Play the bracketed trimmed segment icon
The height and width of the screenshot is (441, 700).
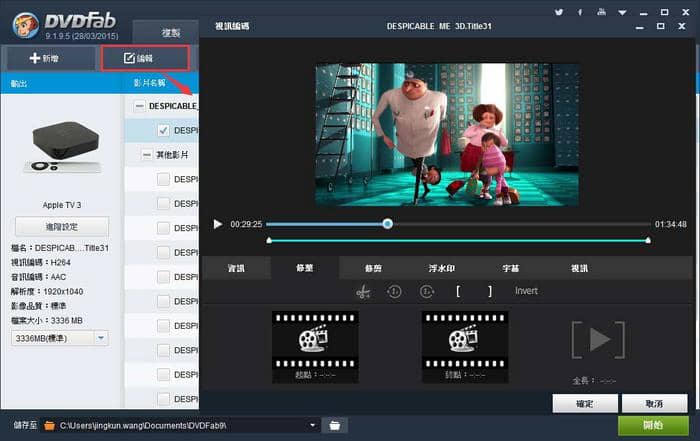coord(598,339)
